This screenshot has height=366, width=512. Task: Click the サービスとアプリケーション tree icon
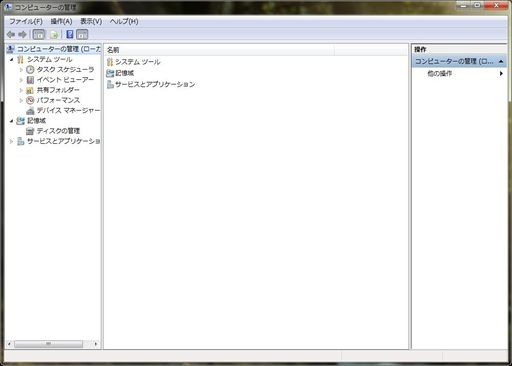21,141
